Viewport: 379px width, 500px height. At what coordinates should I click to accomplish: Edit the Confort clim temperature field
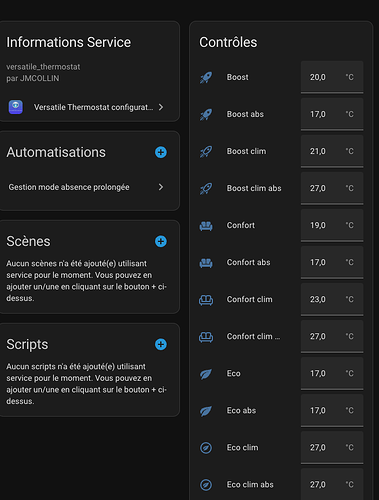(332, 299)
